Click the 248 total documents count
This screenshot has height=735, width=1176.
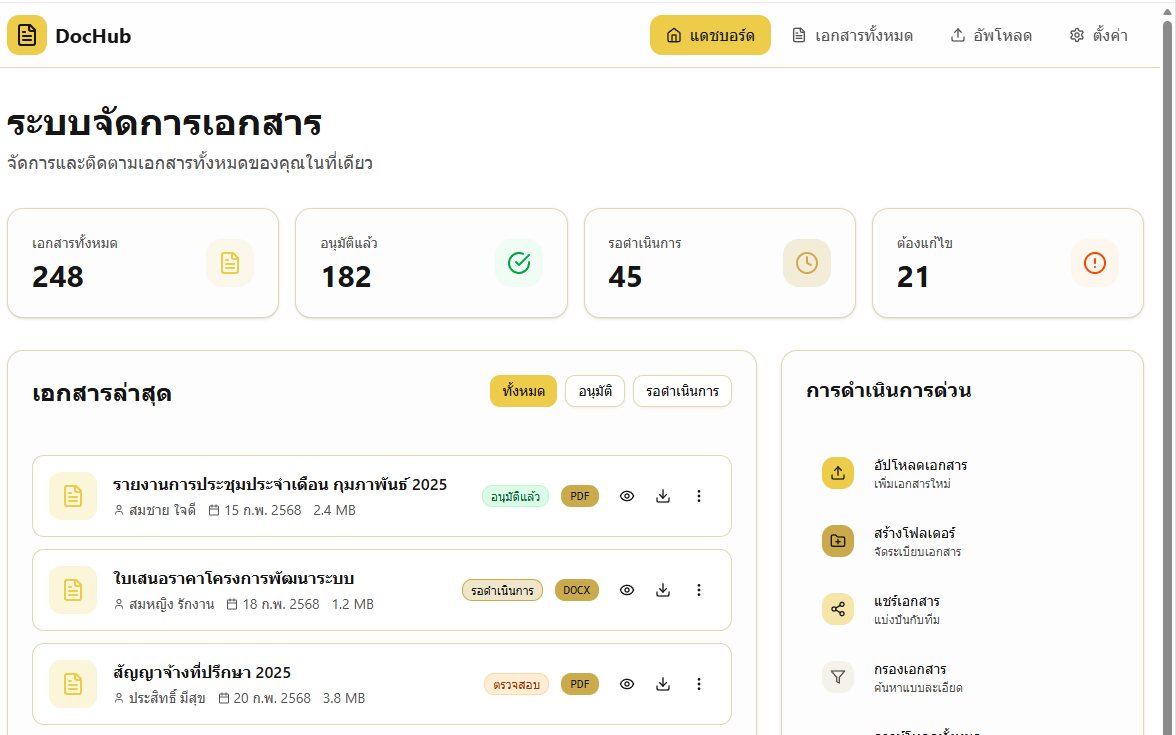pyautogui.click(x=58, y=277)
